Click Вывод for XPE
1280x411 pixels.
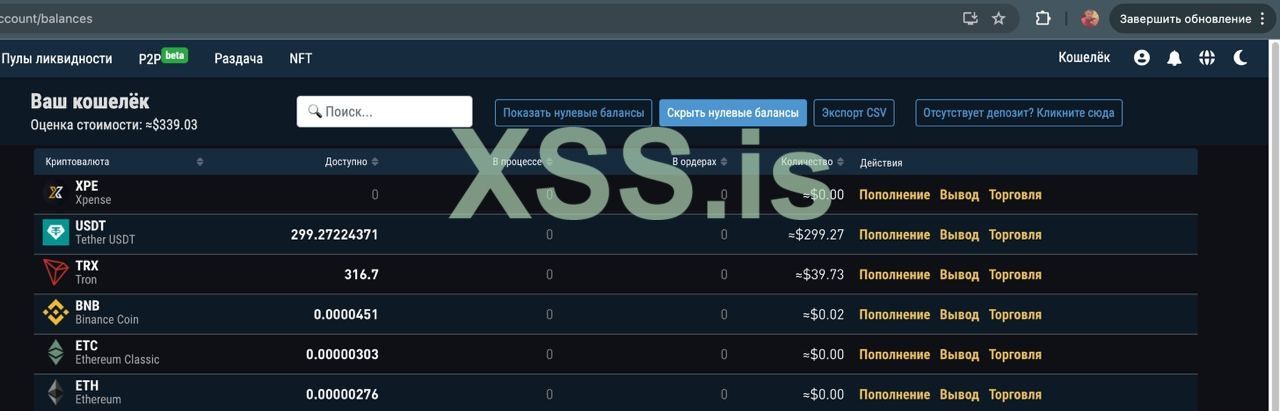click(959, 194)
